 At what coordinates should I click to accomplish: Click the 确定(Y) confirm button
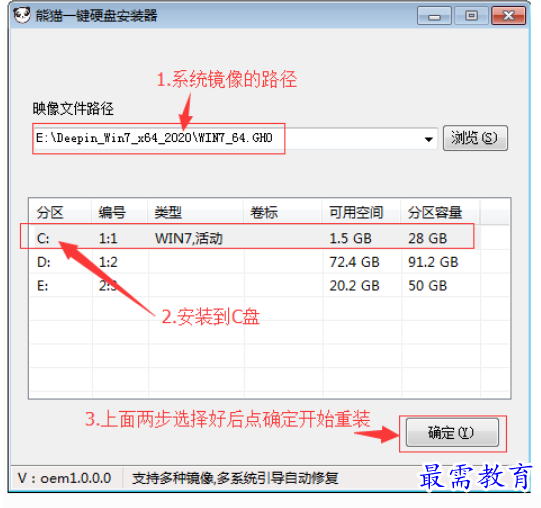(x=452, y=432)
